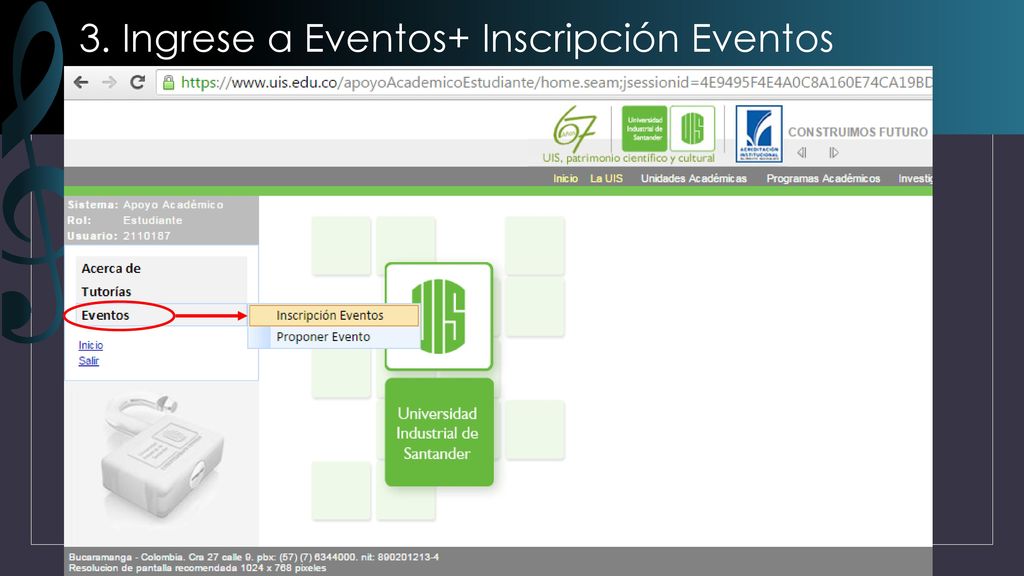Click the green UIS emblem in header

coord(692,129)
